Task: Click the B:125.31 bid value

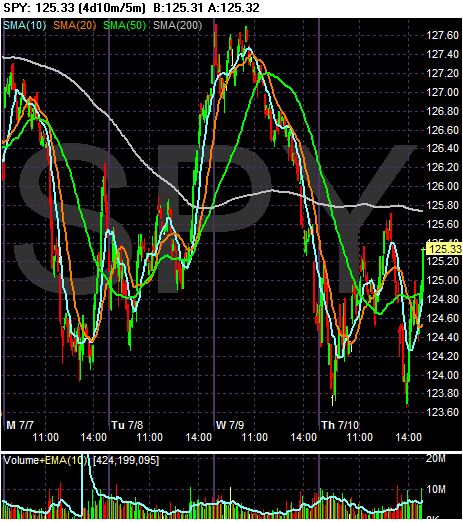Action: point(178,8)
